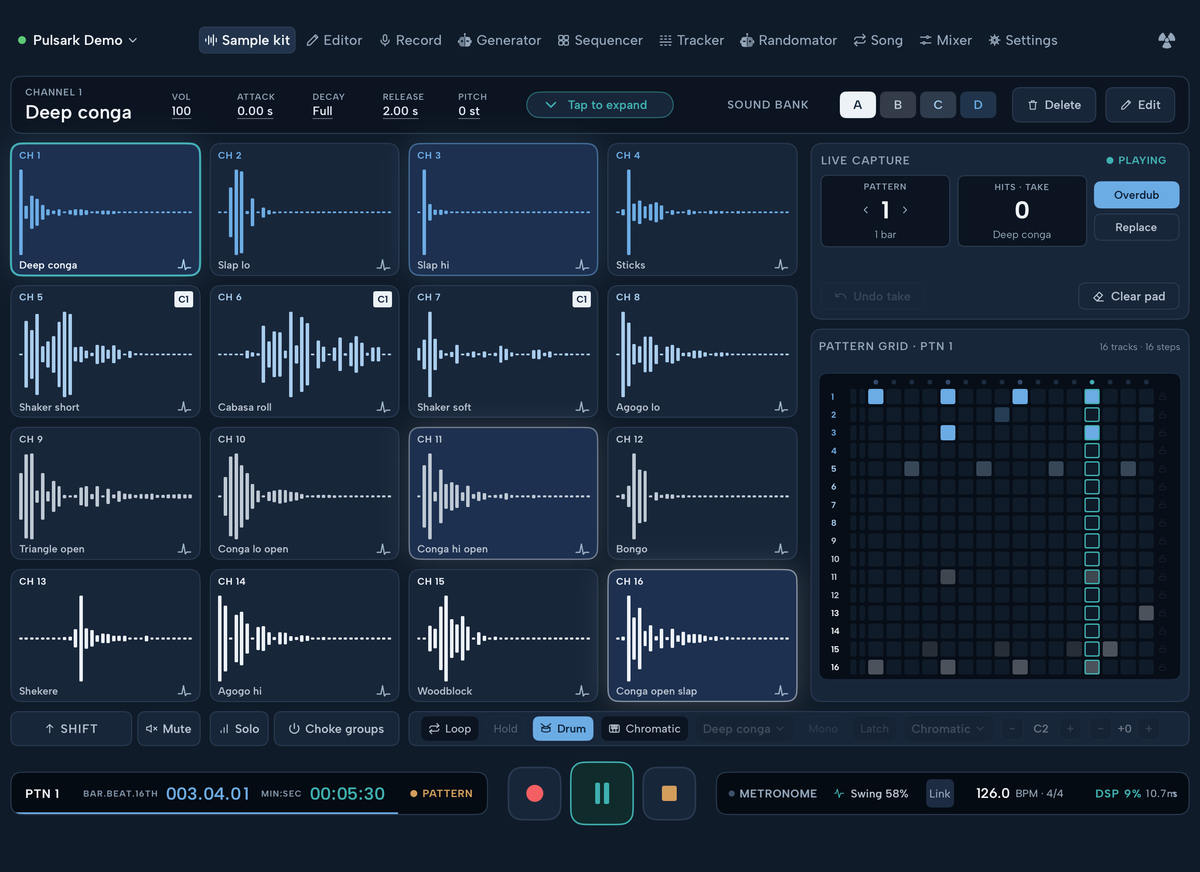Open the radiation icon at top right

[1166, 40]
